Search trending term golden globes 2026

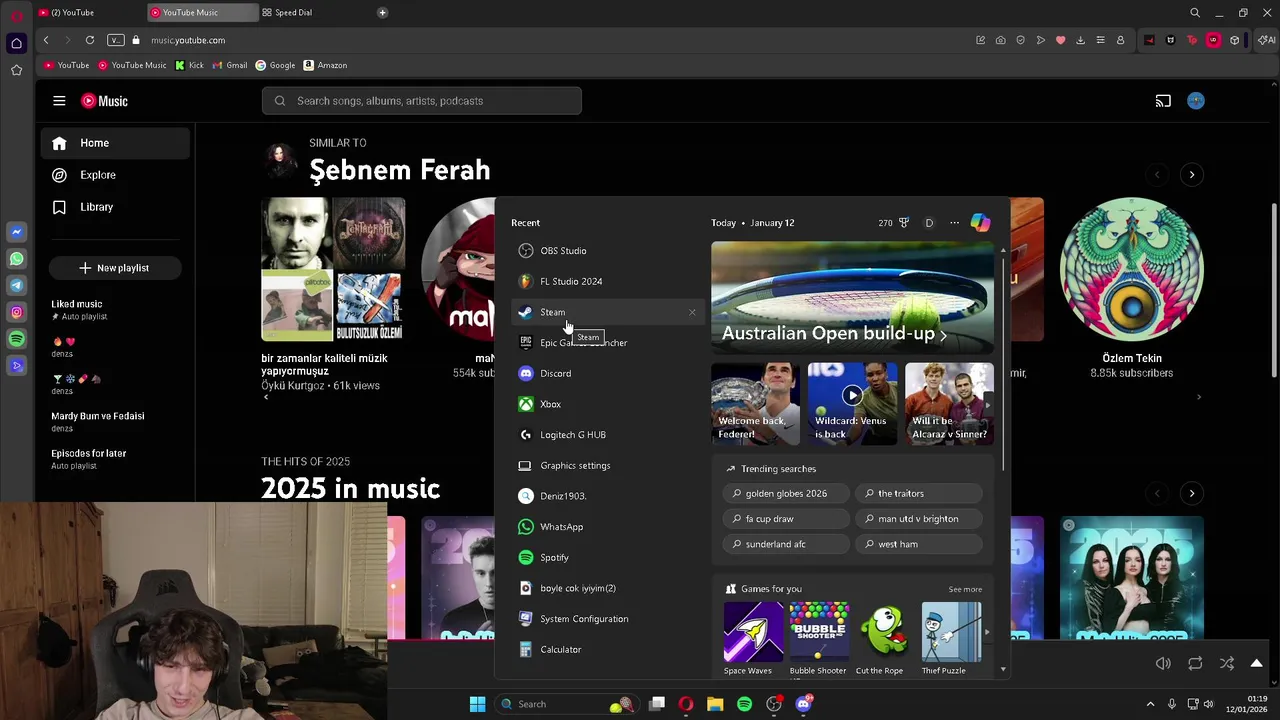point(786,493)
